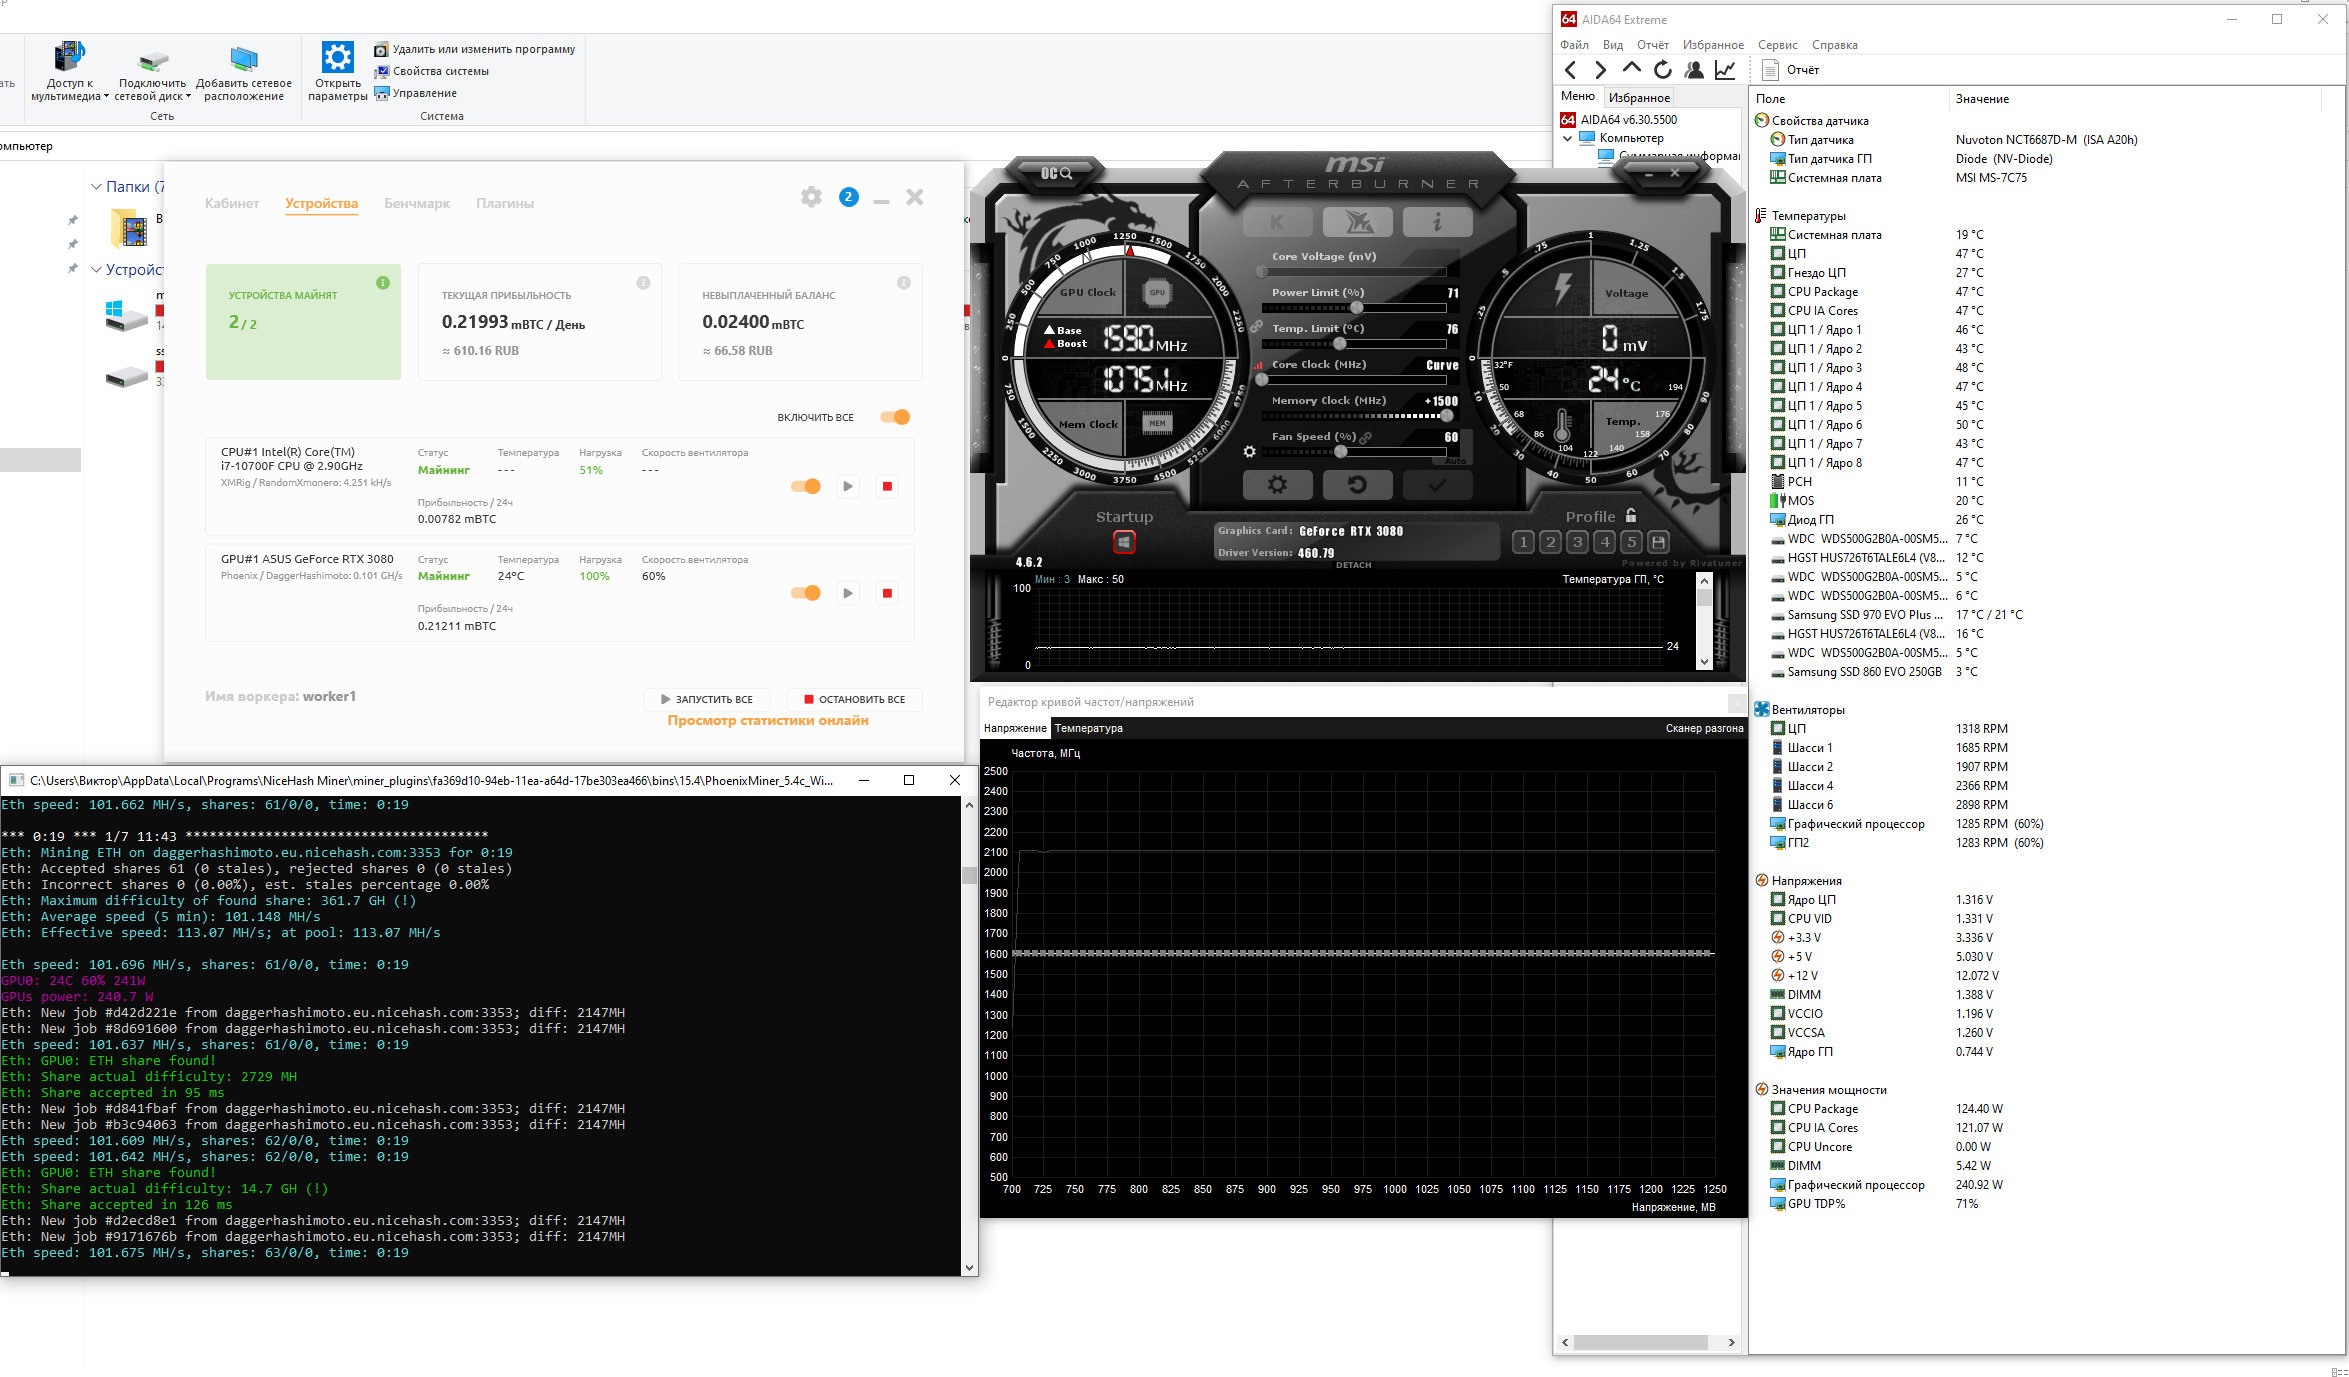This screenshot has width=2349, height=1377.
Task: Select Afterburner profile slot 1
Action: pos(1523,542)
